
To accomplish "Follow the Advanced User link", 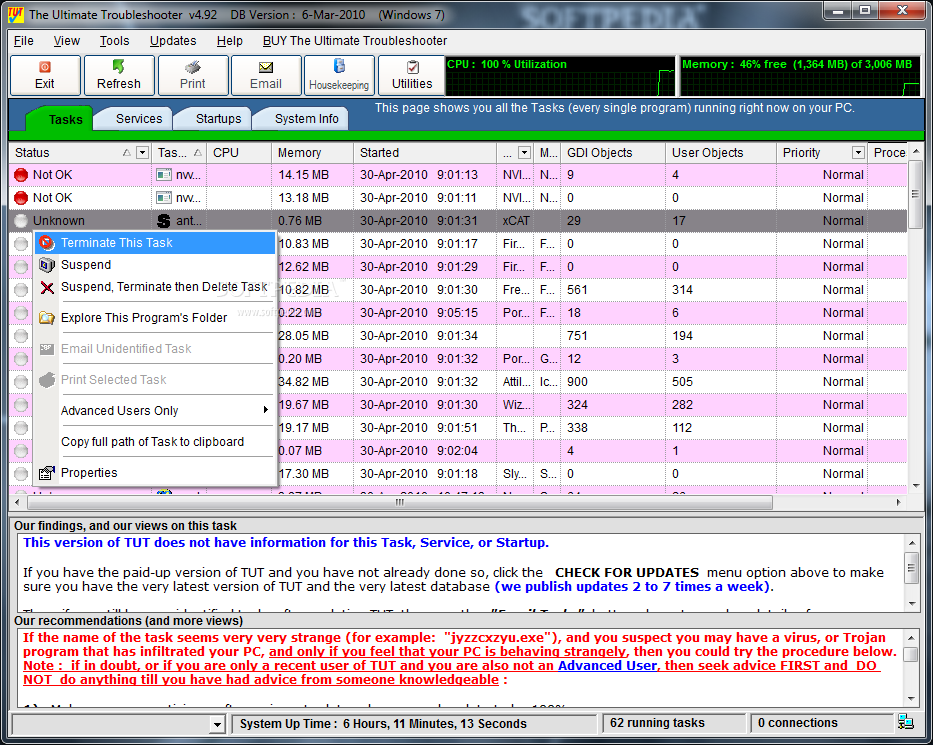I will pyautogui.click(x=608, y=665).
